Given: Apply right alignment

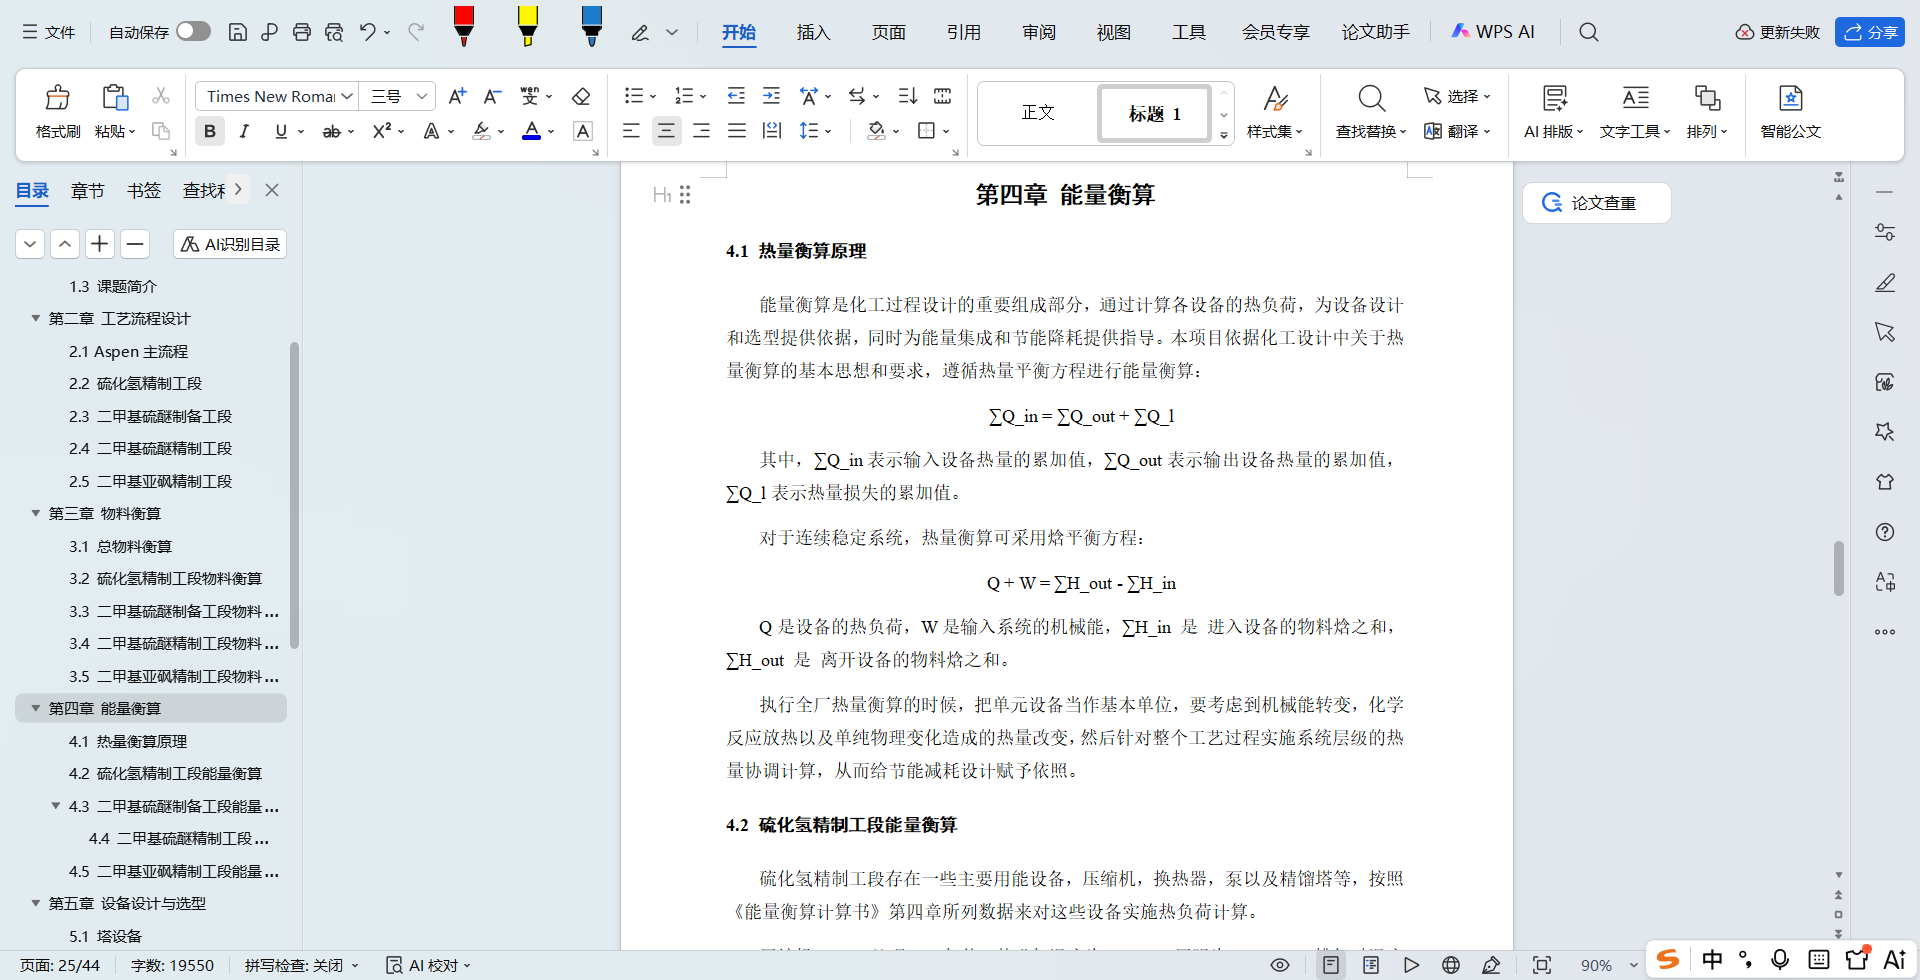Looking at the screenshot, I should 701,131.
